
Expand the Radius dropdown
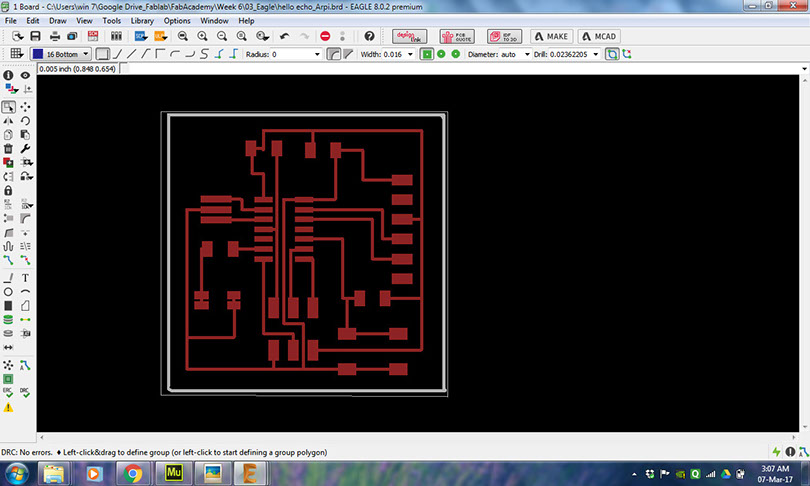tap(317, 54)
